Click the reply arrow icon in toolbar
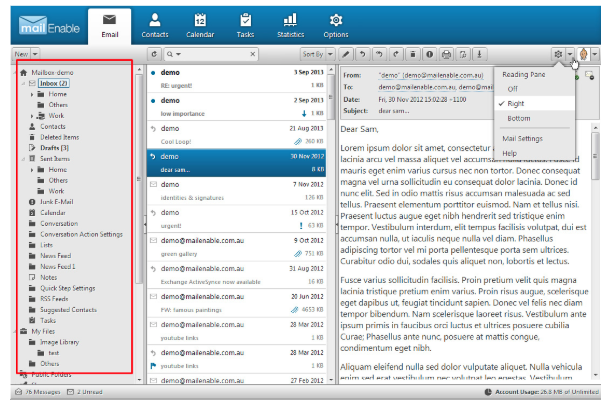Viewport: 607px width, 406px height. (x=362, y=53)
